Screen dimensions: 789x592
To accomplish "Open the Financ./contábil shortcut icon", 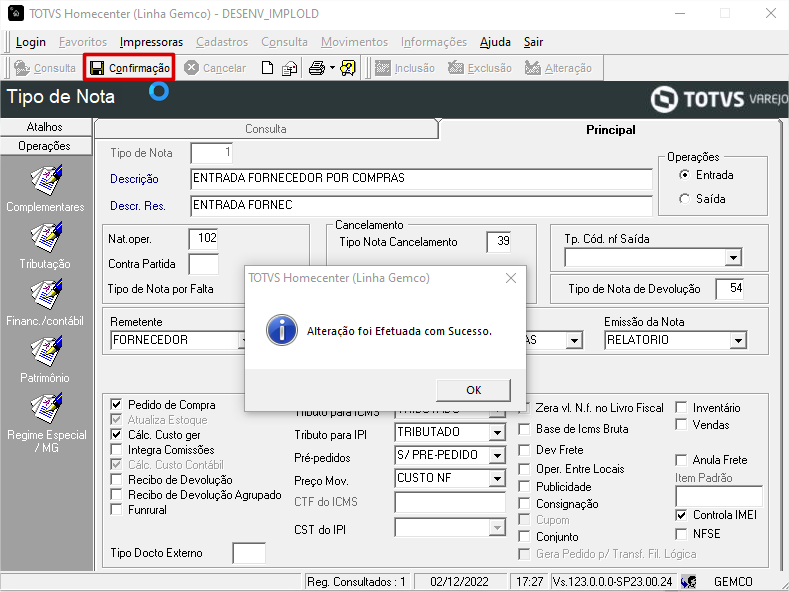I will pos(46,294).
